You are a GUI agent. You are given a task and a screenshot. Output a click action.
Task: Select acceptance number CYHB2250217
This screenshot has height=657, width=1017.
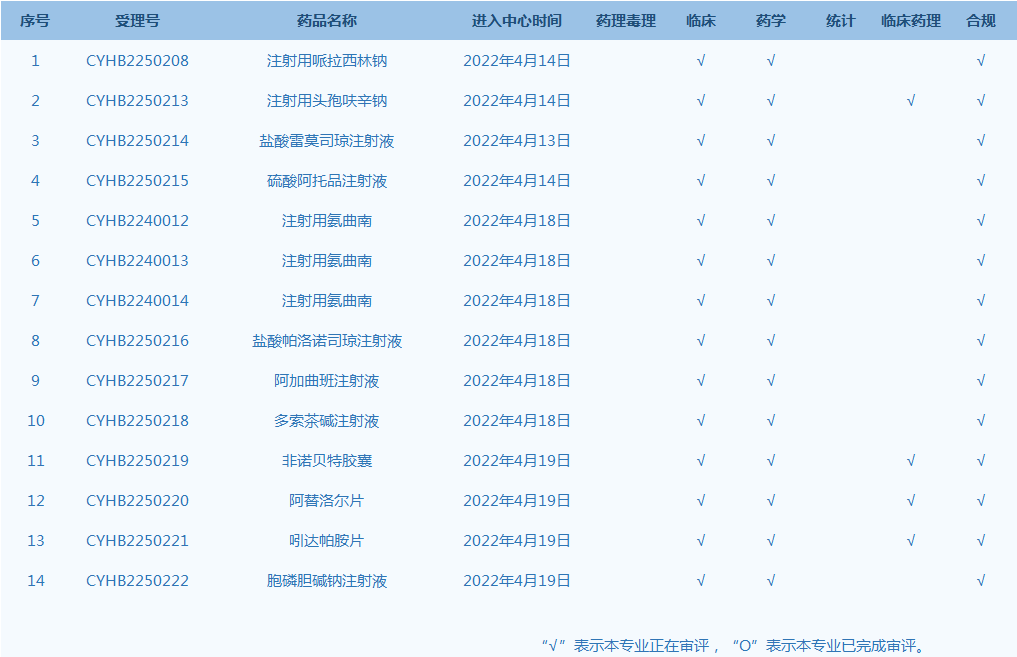point(137,381)
